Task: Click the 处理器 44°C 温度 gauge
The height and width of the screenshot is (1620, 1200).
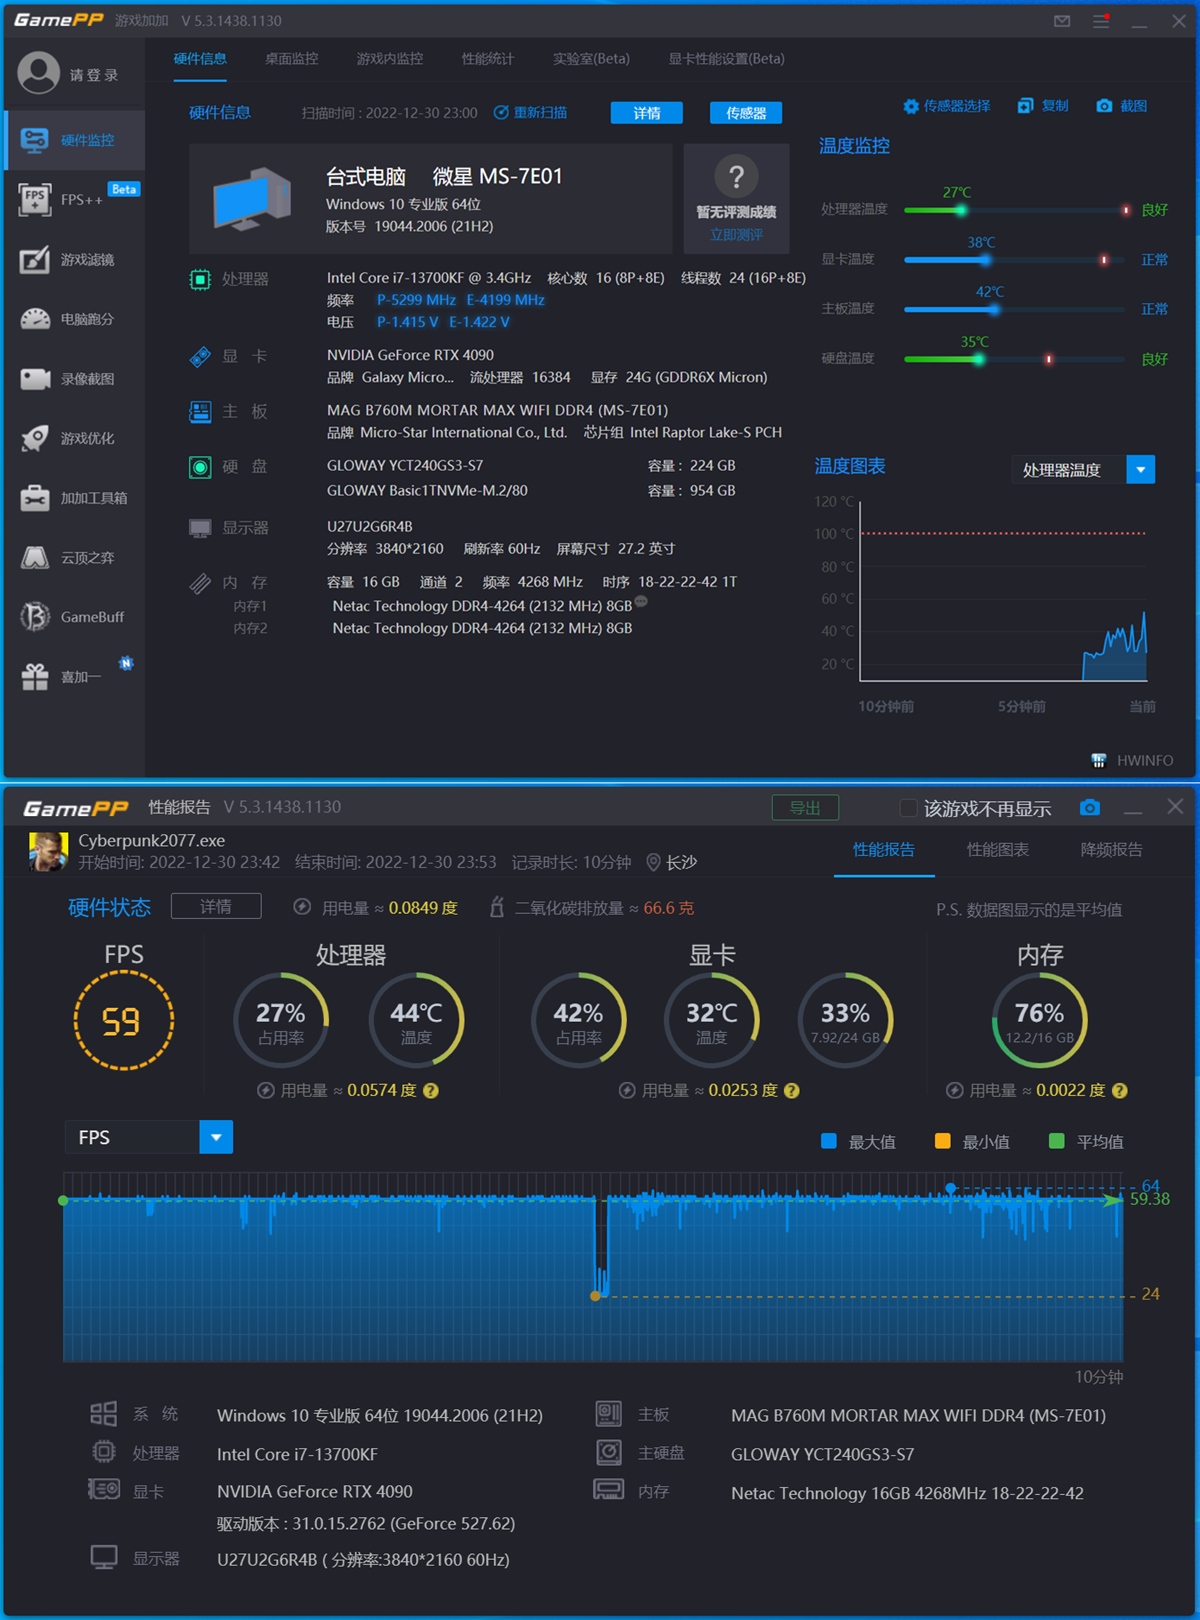Action: pos(416,1020)
